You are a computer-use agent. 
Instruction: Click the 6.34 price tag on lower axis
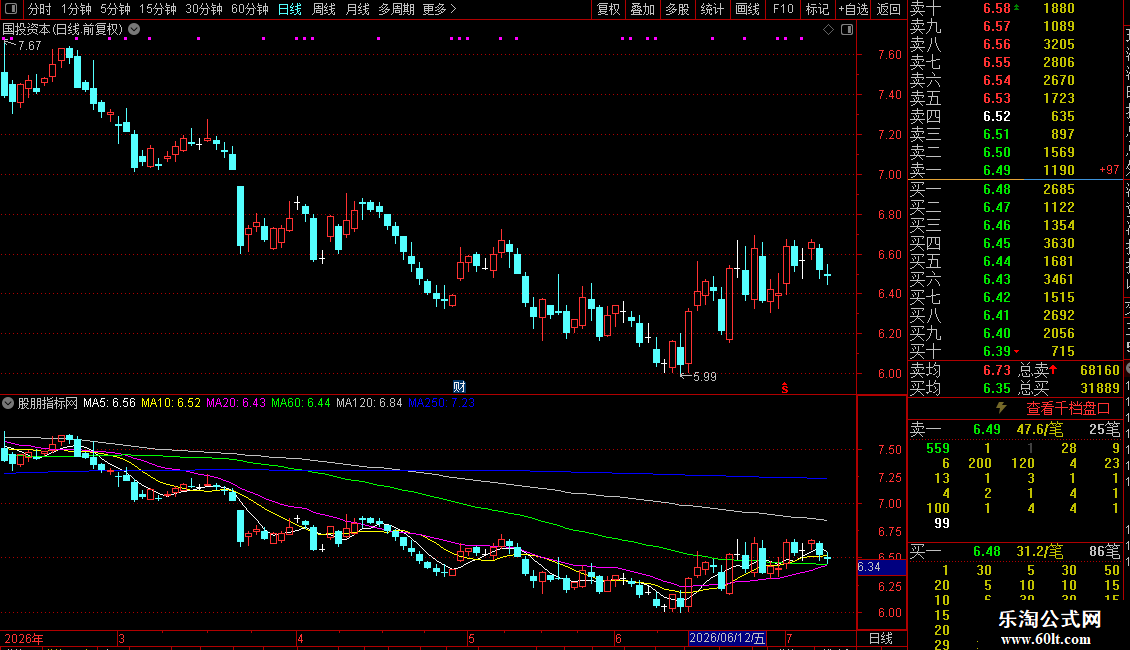tap(880, 567)
